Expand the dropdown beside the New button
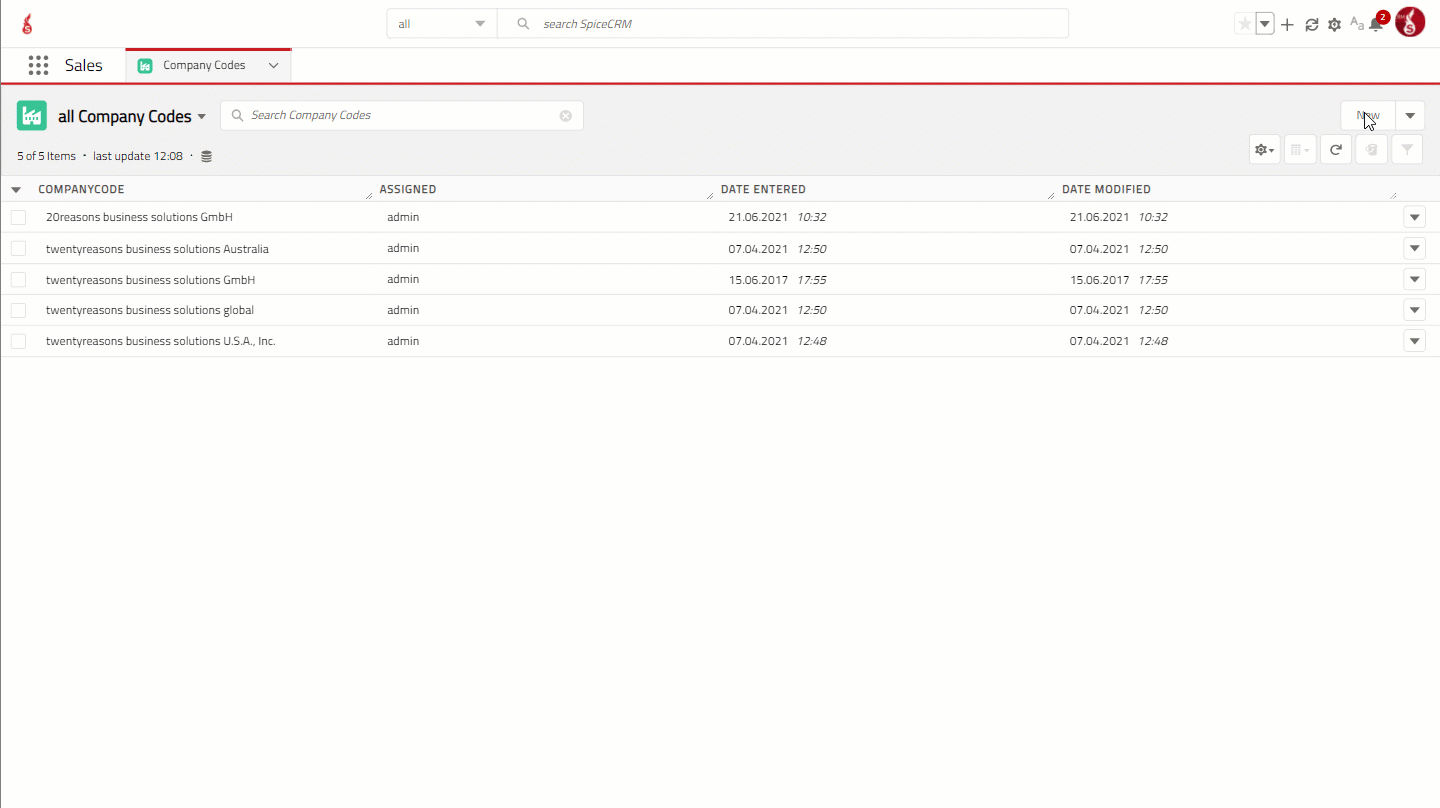Image resolution: width=1440 pixels, height=808 pixels. [x=1409, y=115]
